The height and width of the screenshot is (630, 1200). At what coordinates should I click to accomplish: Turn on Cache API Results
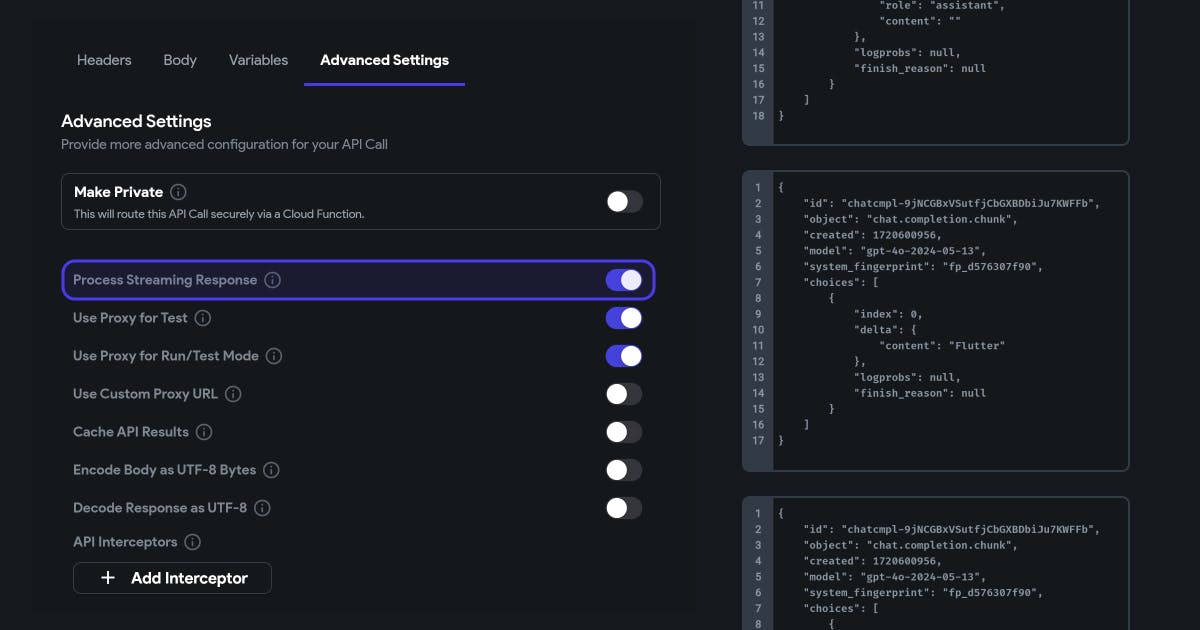tap(624, 432)
